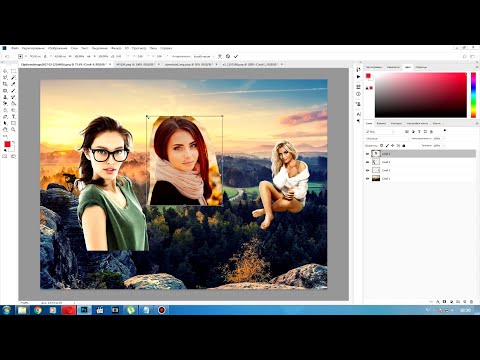The width and height of the screenshot is (480, 360).
Task: Close the first document tab
Action: 110,64
